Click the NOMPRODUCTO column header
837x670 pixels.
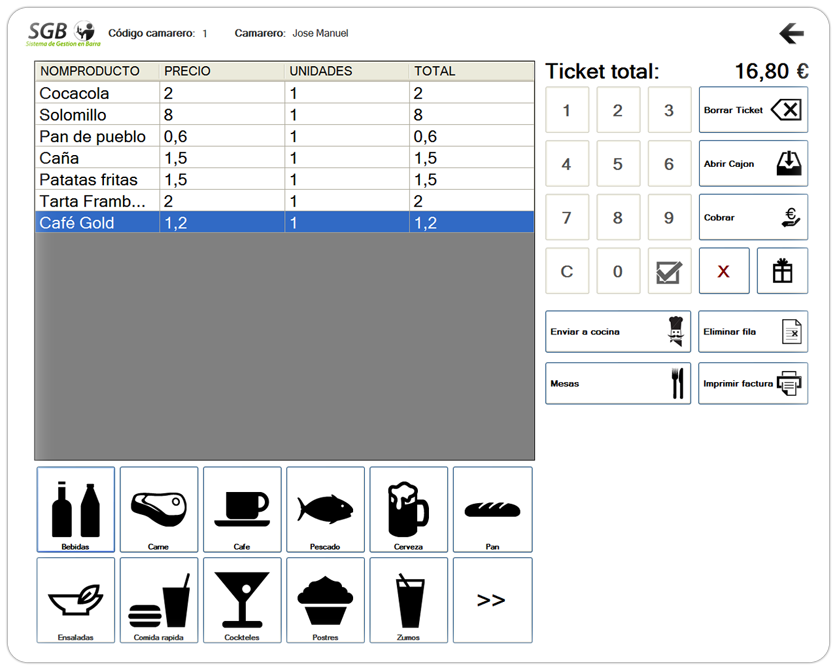tap(97, 71)
